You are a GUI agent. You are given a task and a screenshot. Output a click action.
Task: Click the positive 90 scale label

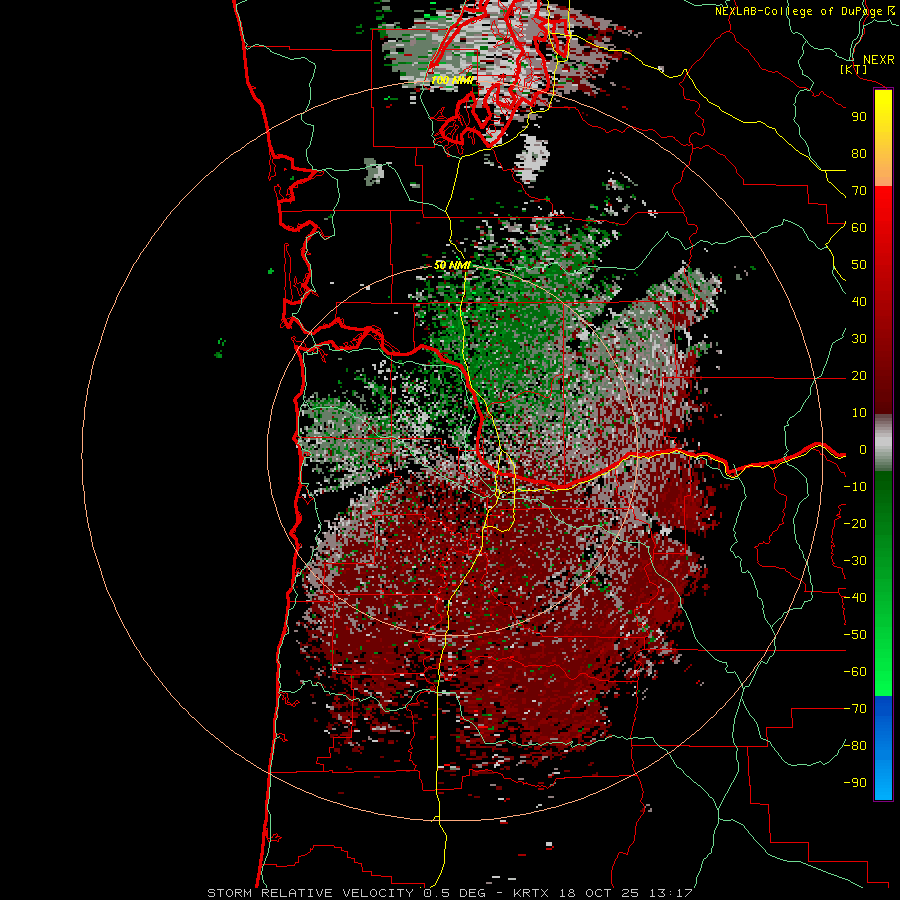[859, 117]
